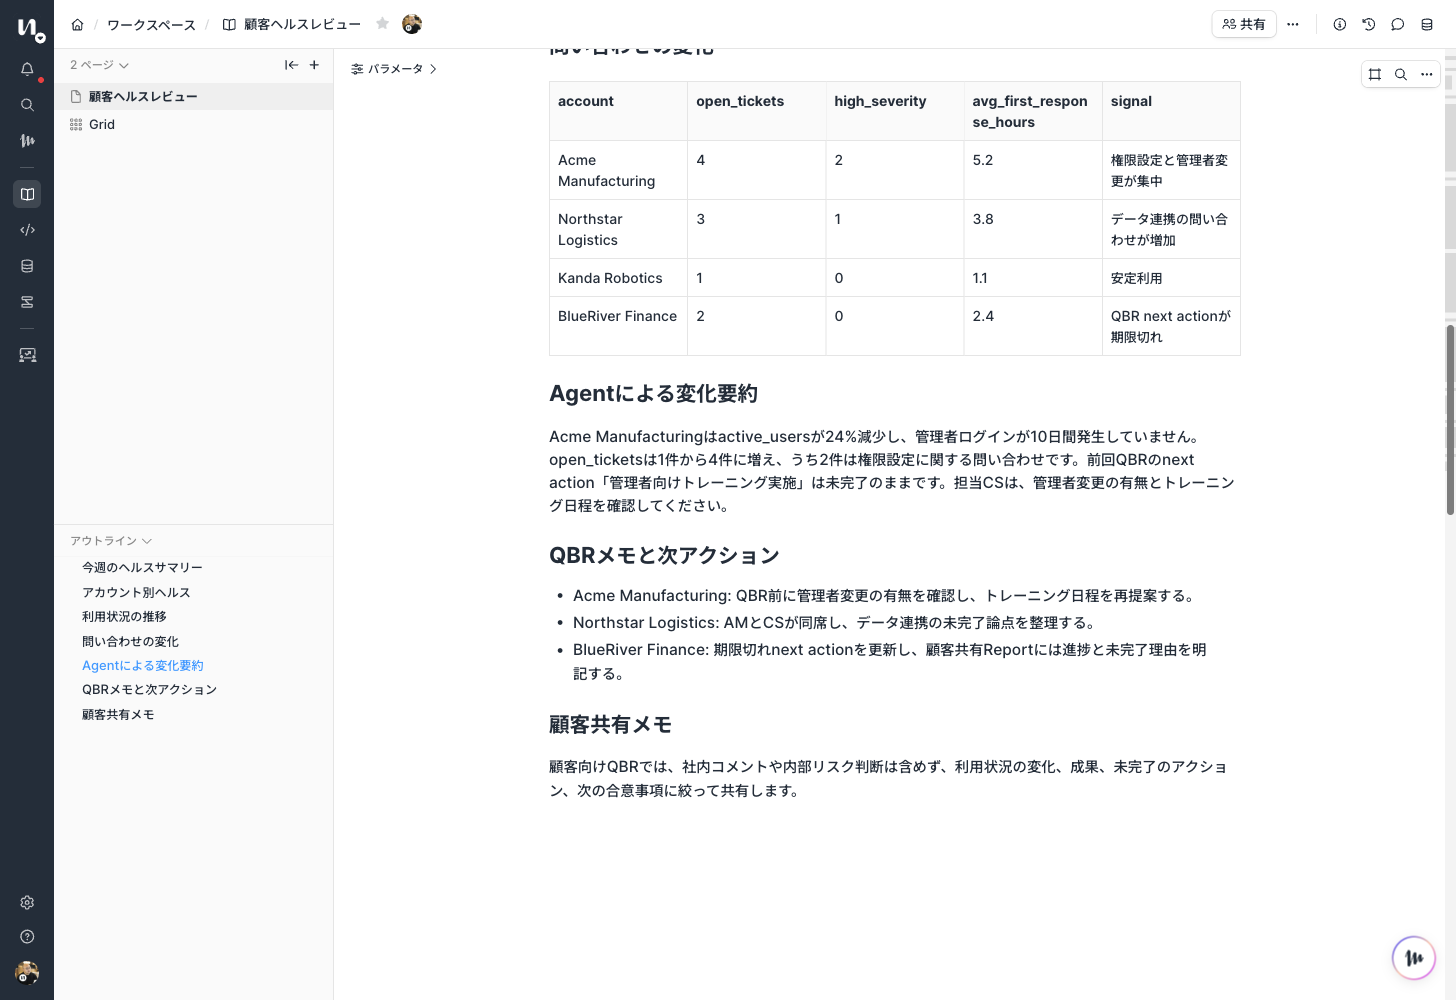Jump to Agentによる変化要約 outline item
The height and width of the screenshot is (1000, 1456).
[x=143, y=666]
